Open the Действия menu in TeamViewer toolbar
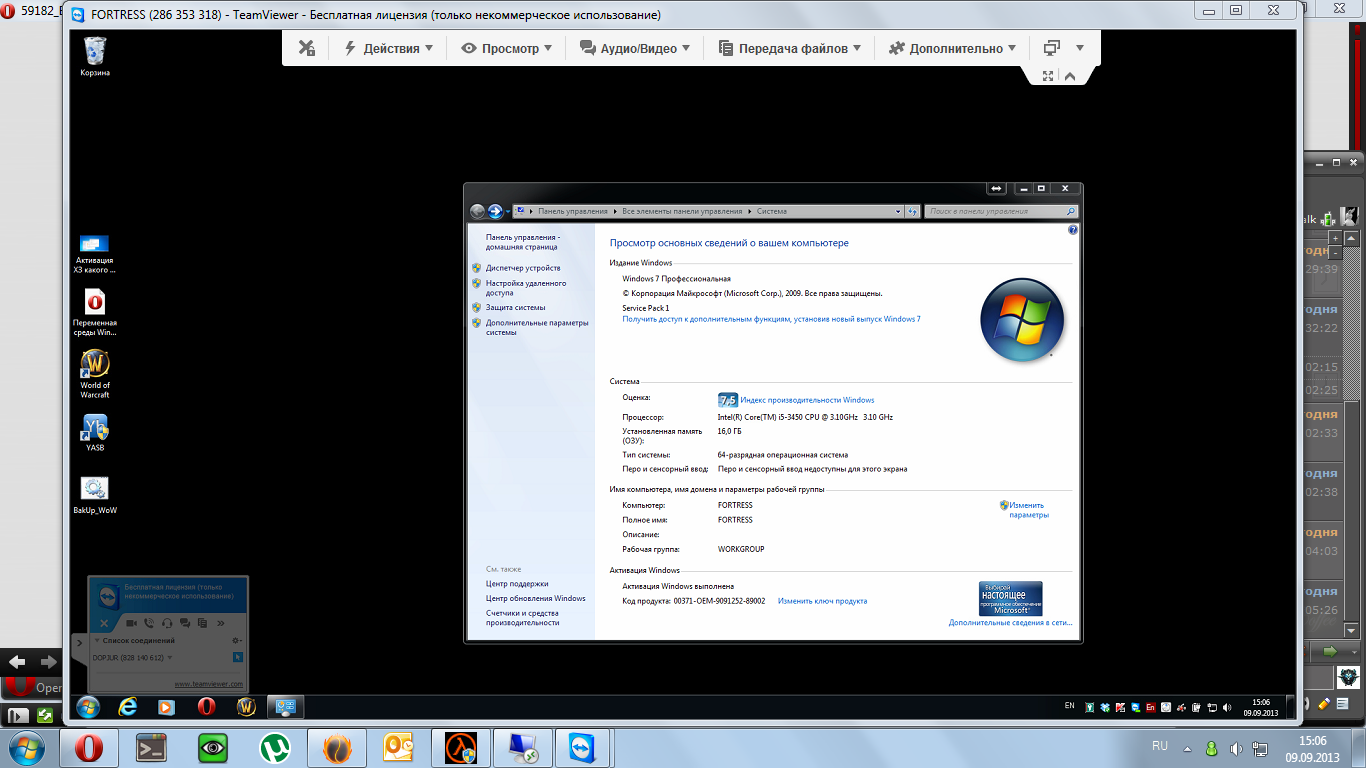 tap(388, 48)
